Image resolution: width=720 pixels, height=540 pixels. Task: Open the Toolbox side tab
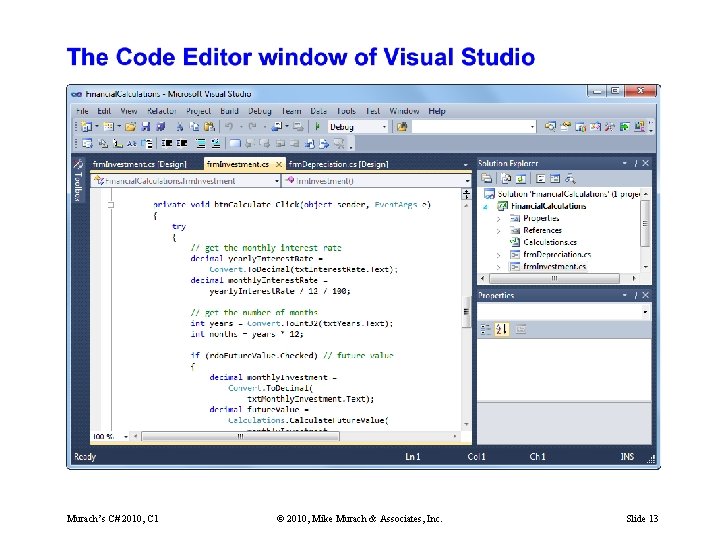point(78,181)
